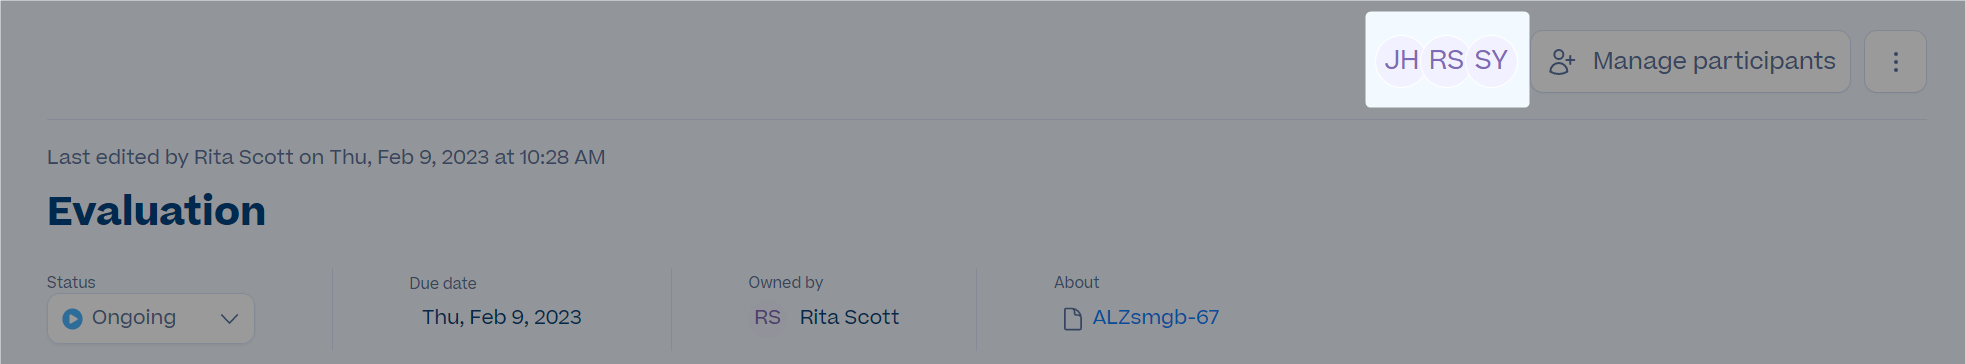Click the Evaluation title heading
The image size is (1965, 364).
click(157, 211)
